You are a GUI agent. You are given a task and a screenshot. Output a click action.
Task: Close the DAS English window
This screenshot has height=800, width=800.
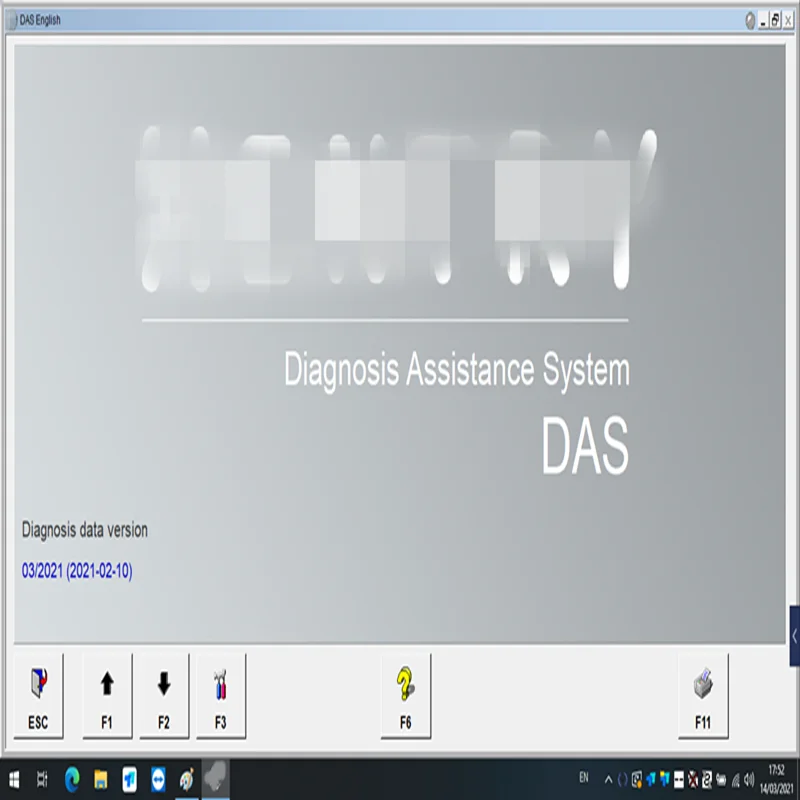tap(788, 21)
